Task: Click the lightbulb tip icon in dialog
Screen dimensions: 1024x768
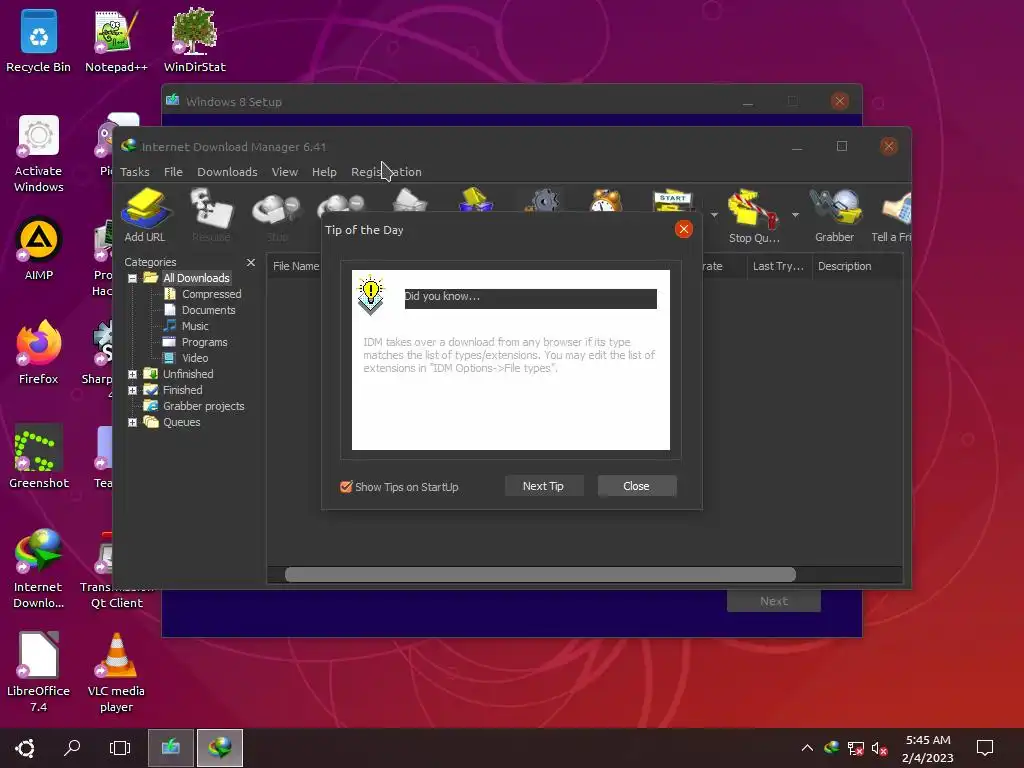Action: tap(370, 295)
